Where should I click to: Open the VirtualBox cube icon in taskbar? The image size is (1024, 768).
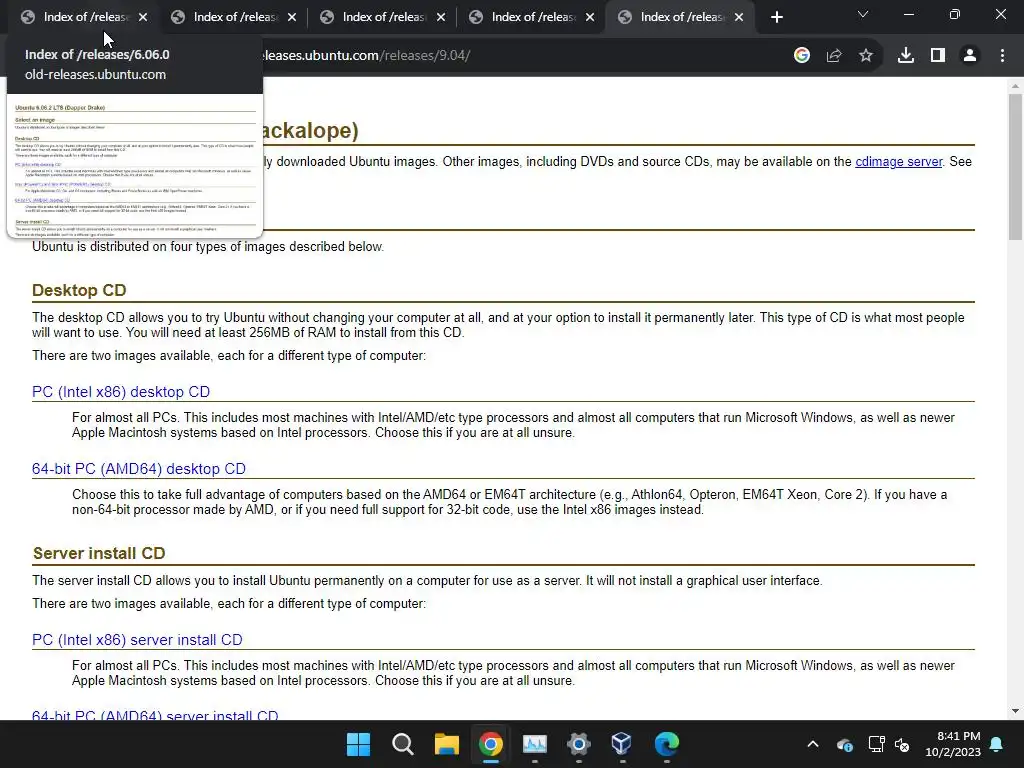coord(622,744)
